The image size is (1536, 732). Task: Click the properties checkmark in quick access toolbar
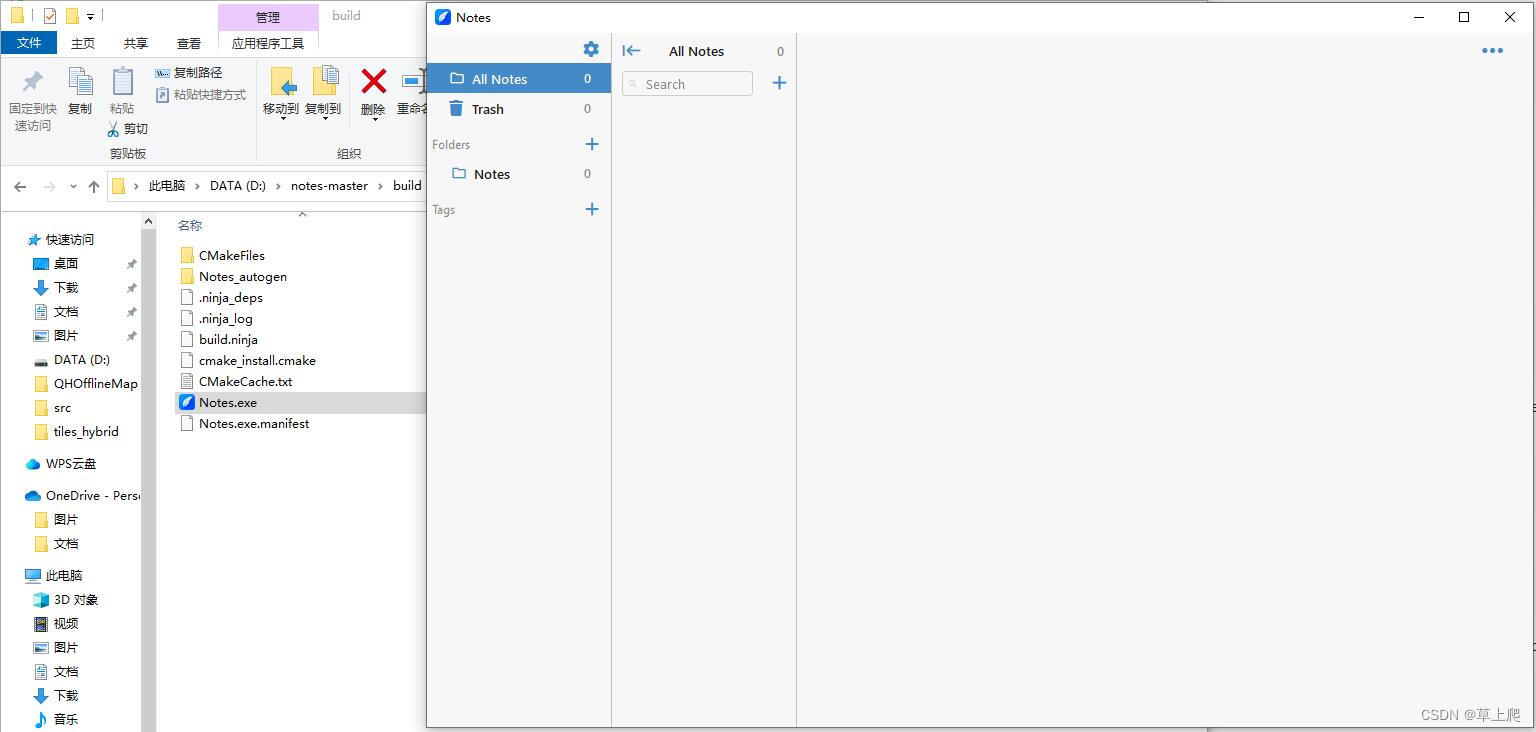click(x=49, y=16)
